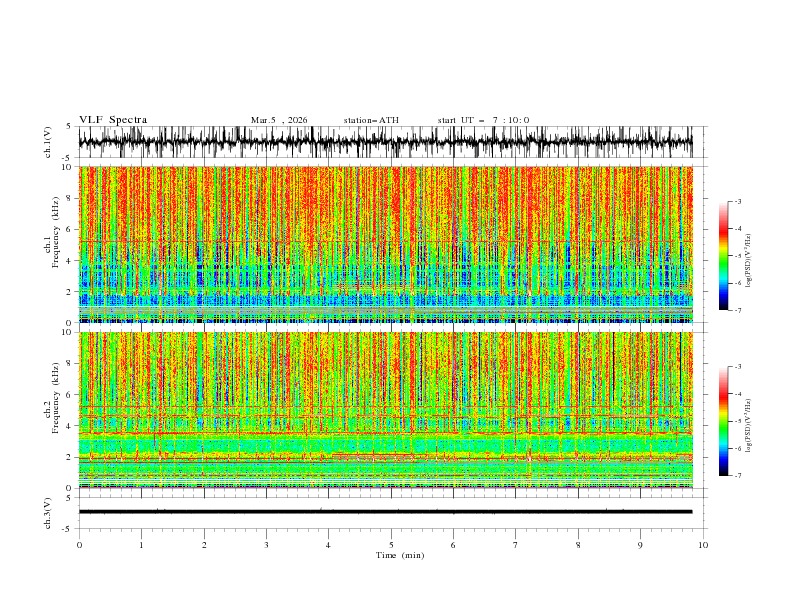Viewport: 792px width, 612px height.
Task: Click the time axis tick label '7'
Action: tap(516, 545)
